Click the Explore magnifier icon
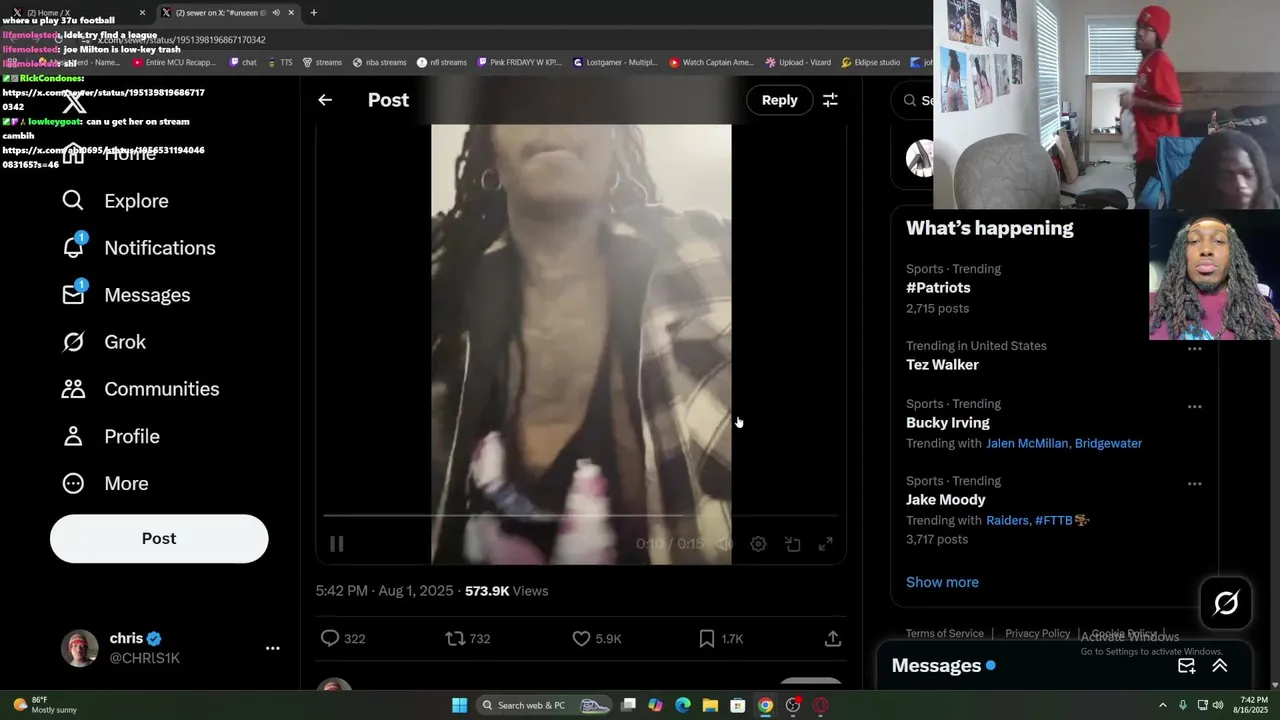This screenshot has height=720, width=1280. tap(73, 201)
